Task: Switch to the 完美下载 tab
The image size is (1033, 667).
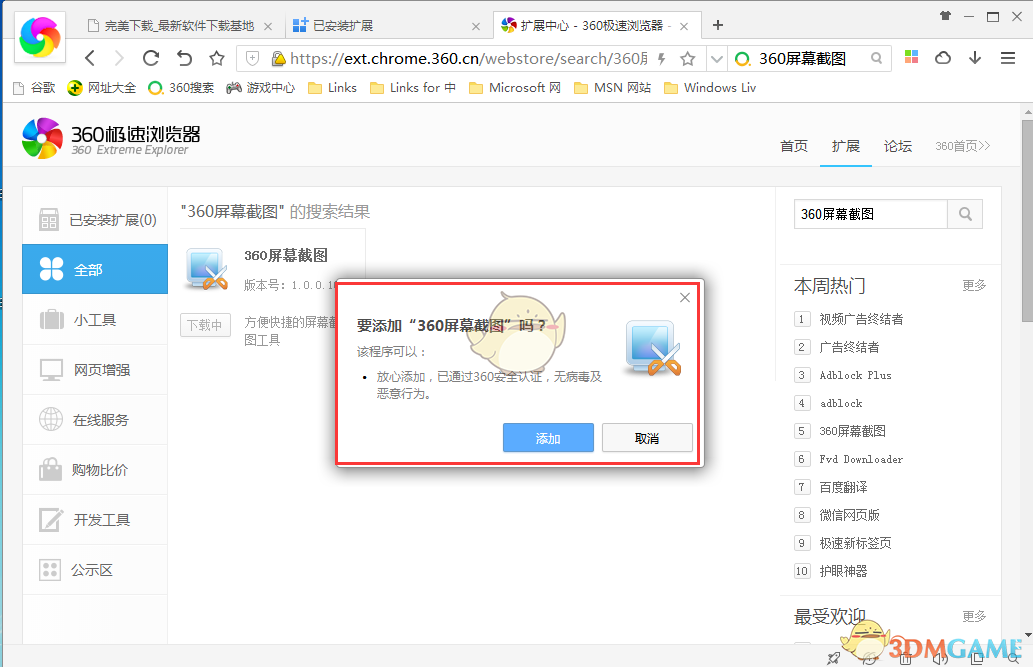Action: pos(179,26)
